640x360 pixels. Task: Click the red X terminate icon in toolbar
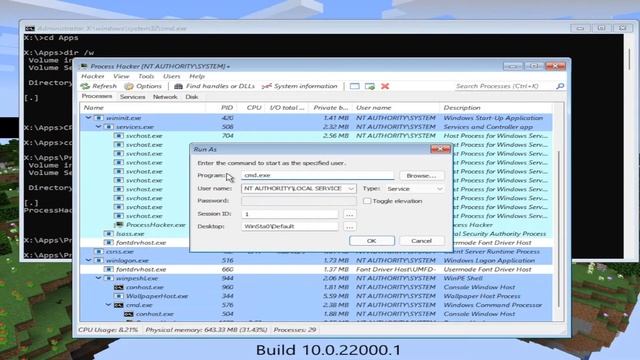pos(385,86)
